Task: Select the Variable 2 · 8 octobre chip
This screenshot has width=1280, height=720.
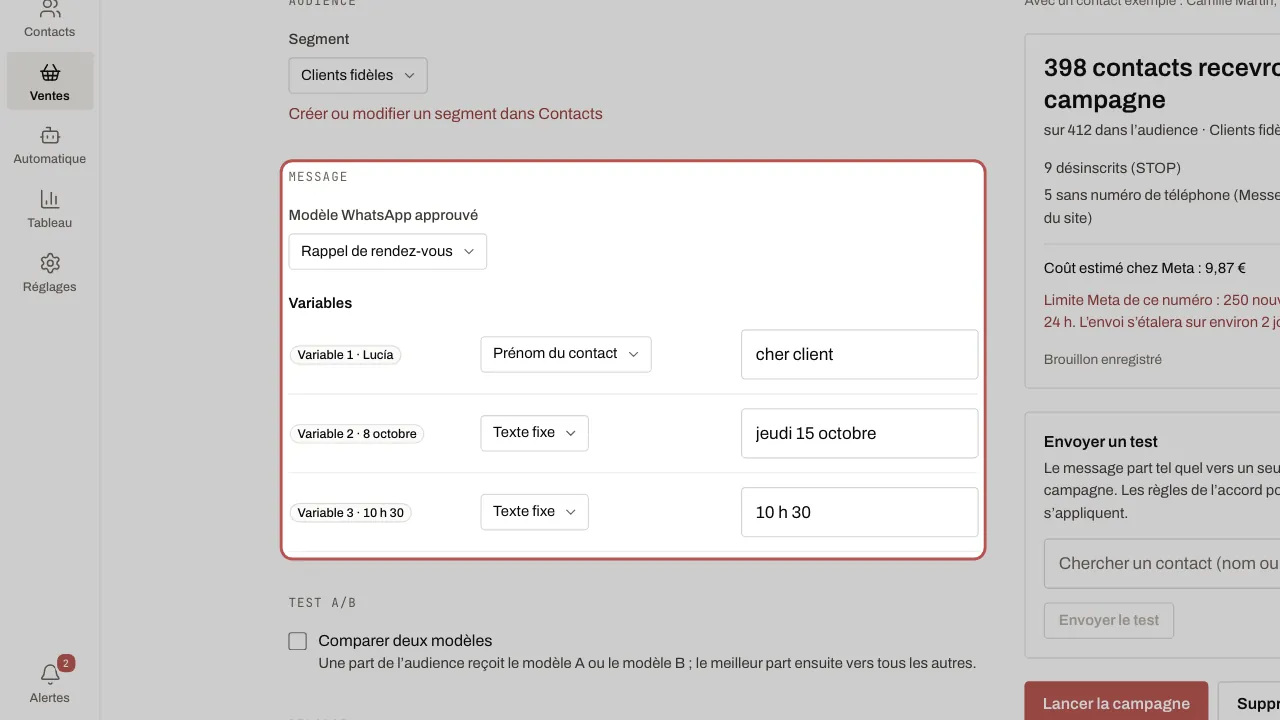Action: (x=357, y=434)
